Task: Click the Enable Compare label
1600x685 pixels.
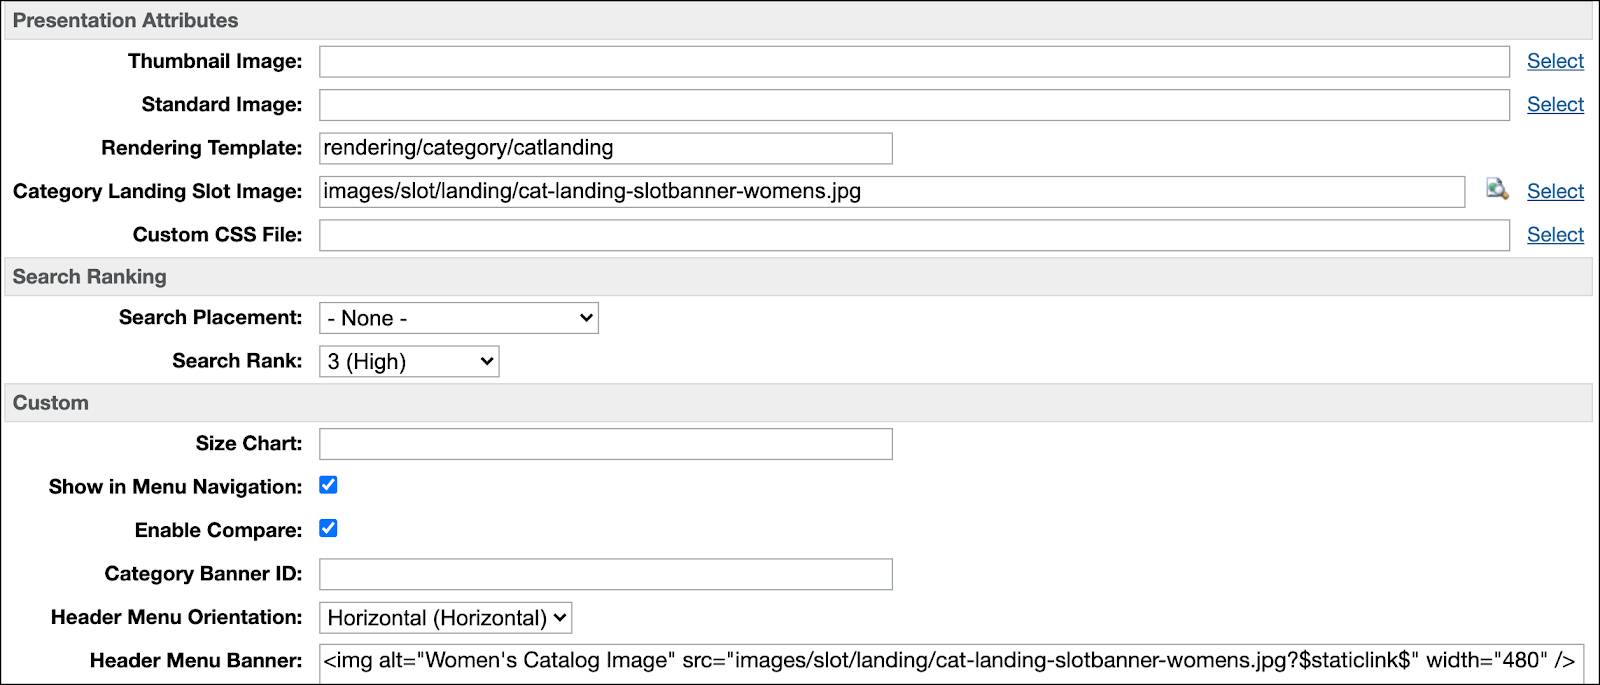Action: pos(218,530)
